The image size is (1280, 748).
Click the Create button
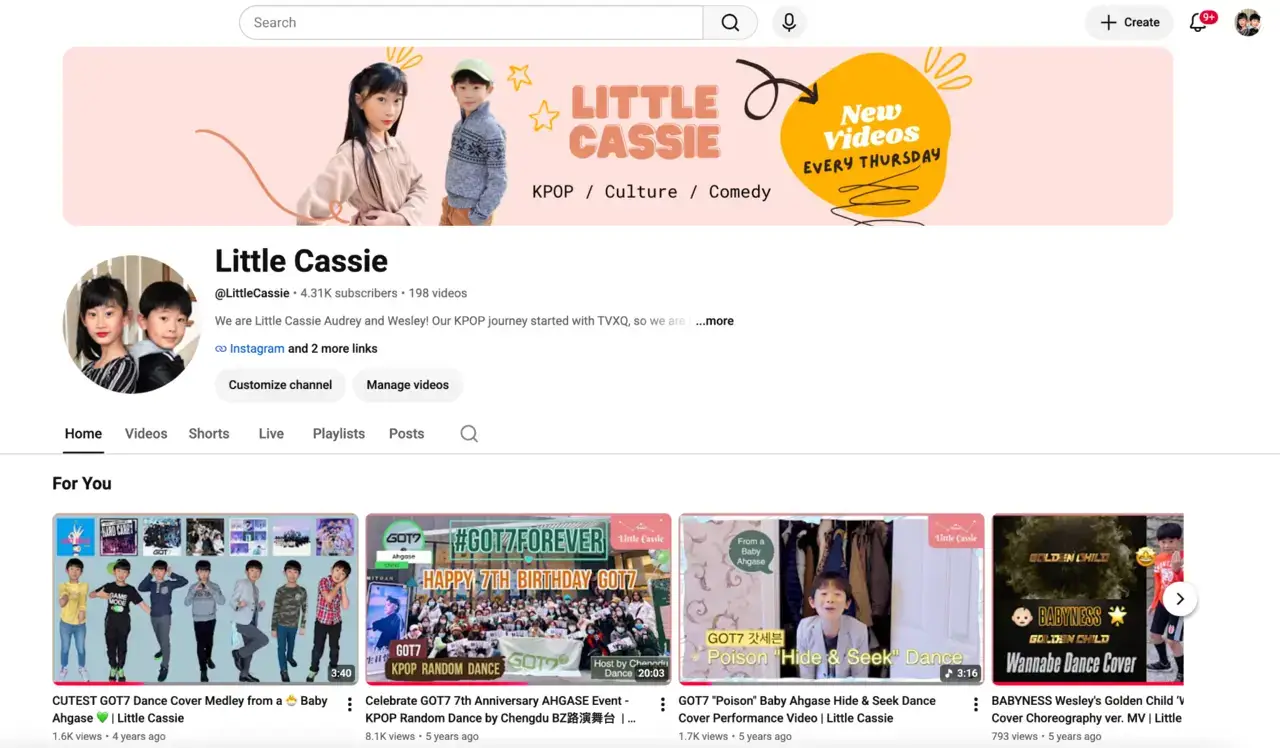click(x=1130, y=23)
